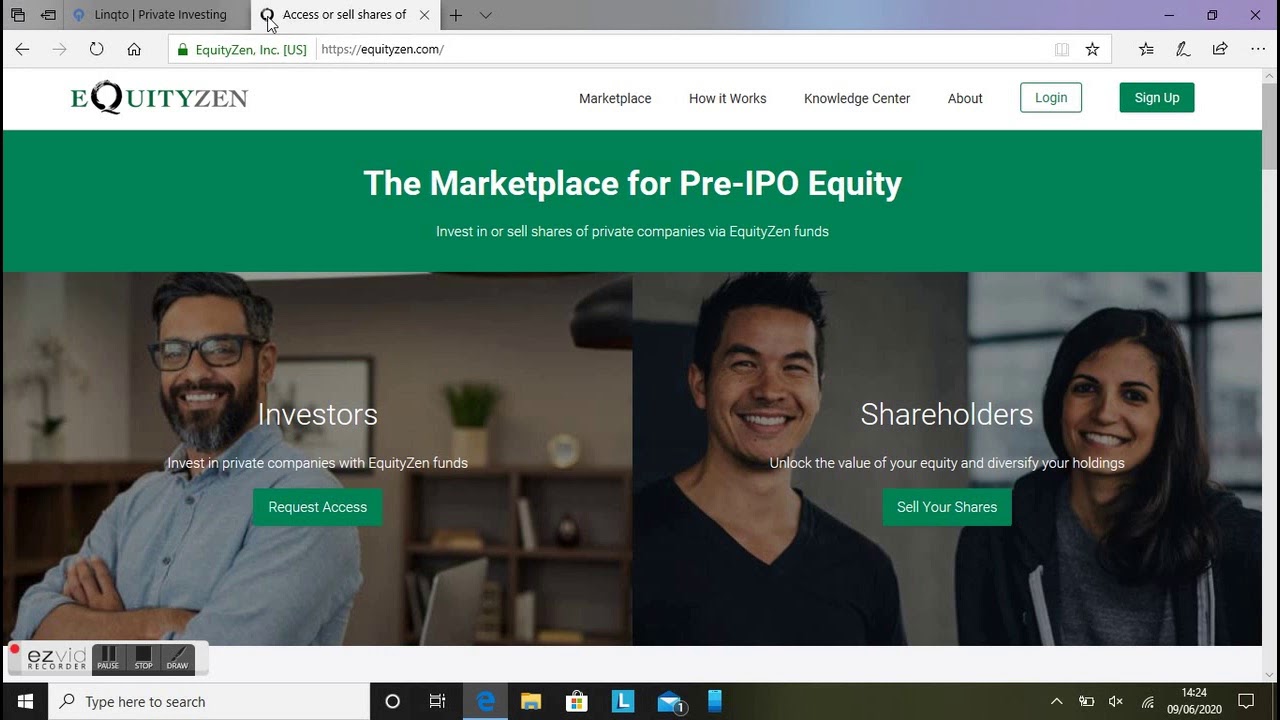Click the equityzen.com address bar
This screenshot has height=720, width=1280.
point(680,49)
